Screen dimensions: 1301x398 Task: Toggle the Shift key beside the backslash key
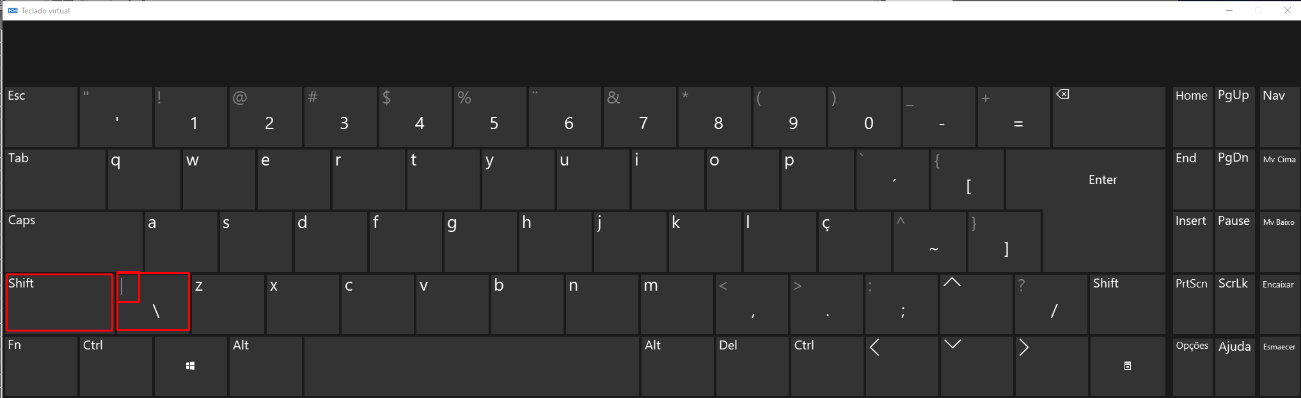point(59,303)
